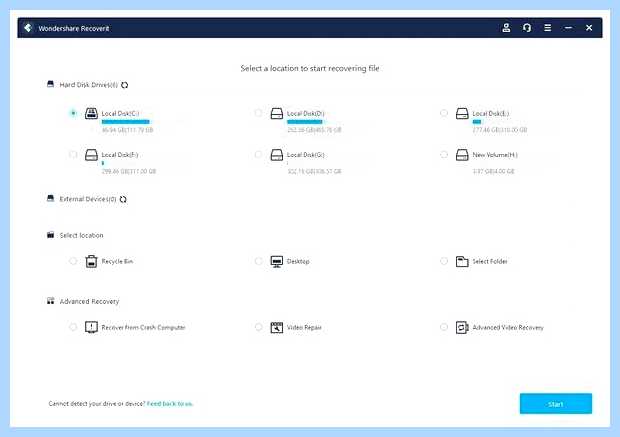
Task: Select the Select Folder radio button
Action: [x=444, y=261]
